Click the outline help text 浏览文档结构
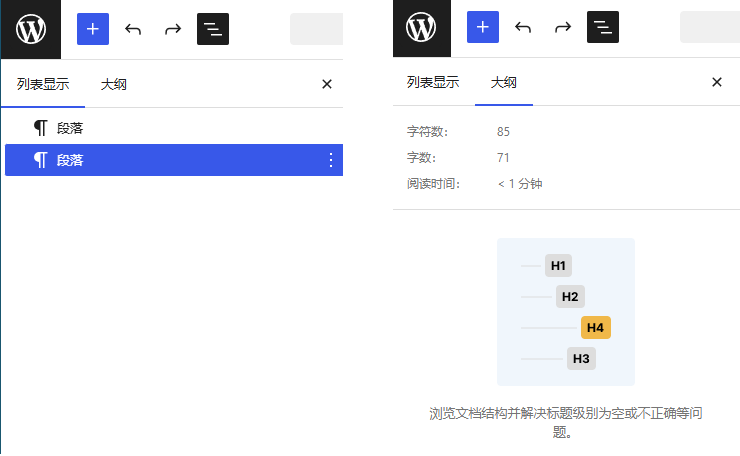740x456 pixels. point(566,422)
